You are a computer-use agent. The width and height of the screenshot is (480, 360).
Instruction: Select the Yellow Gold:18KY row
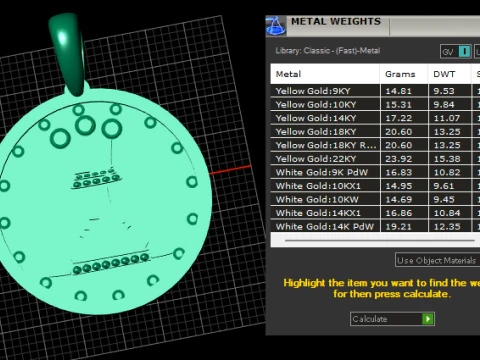[x=375, y=132]
